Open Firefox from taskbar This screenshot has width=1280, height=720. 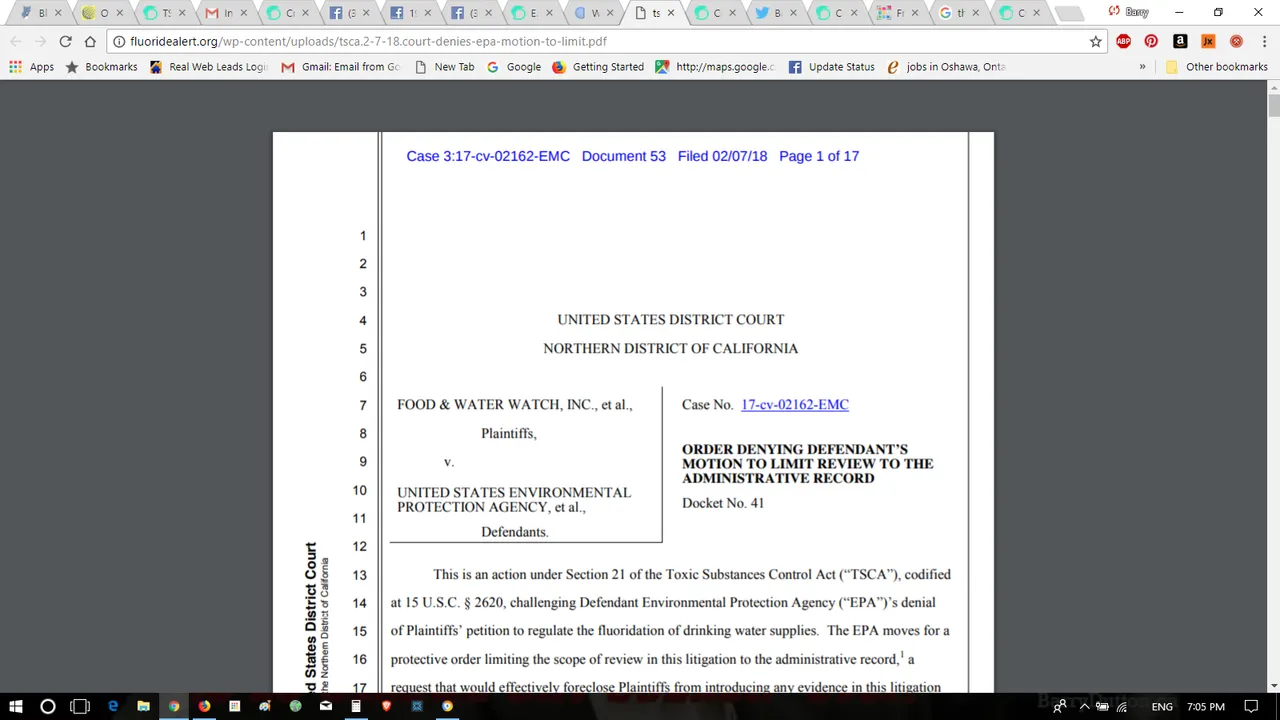[x=204, y=706]
